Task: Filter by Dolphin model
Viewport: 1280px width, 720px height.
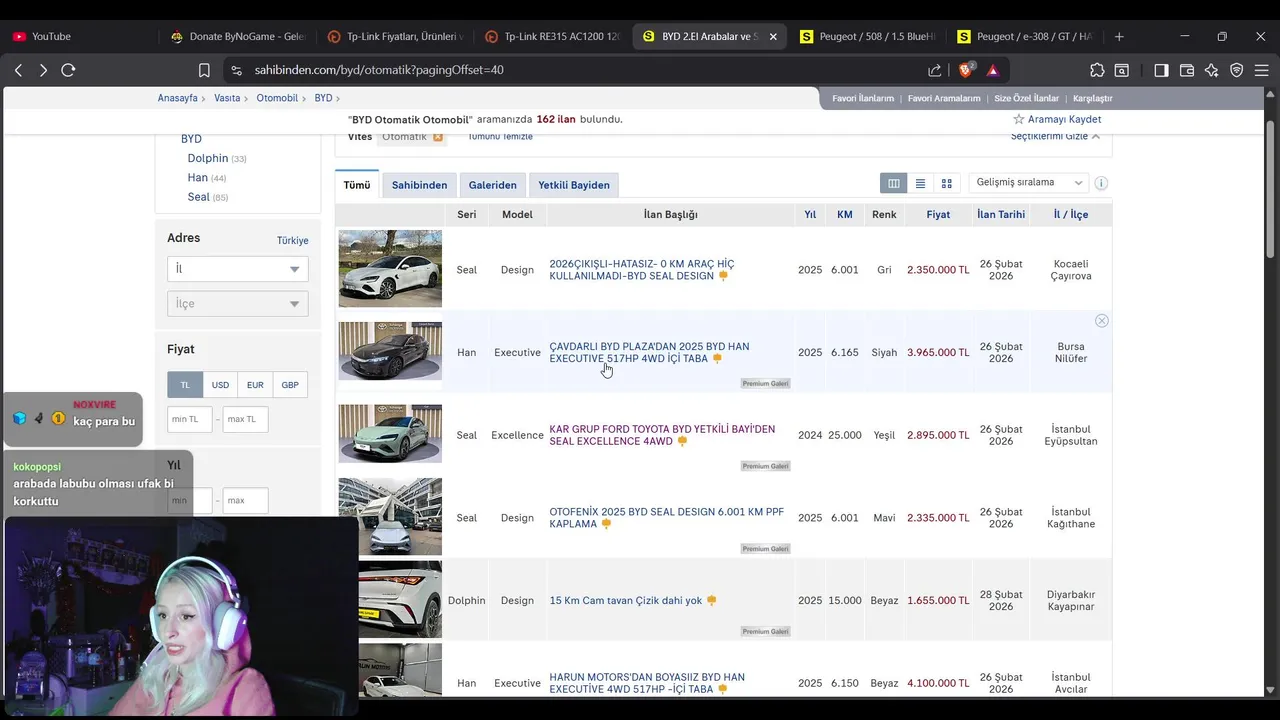Action: coord(208,158)
